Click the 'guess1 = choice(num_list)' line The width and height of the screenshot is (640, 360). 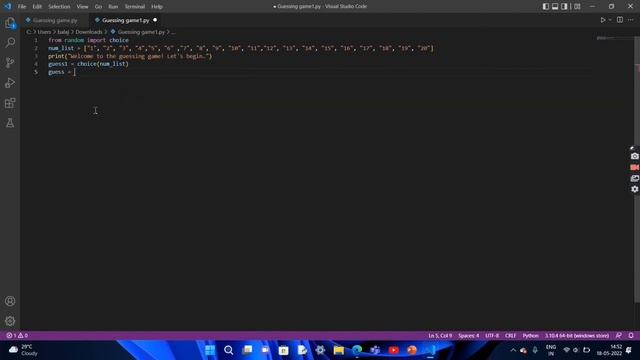coord(88,64)
